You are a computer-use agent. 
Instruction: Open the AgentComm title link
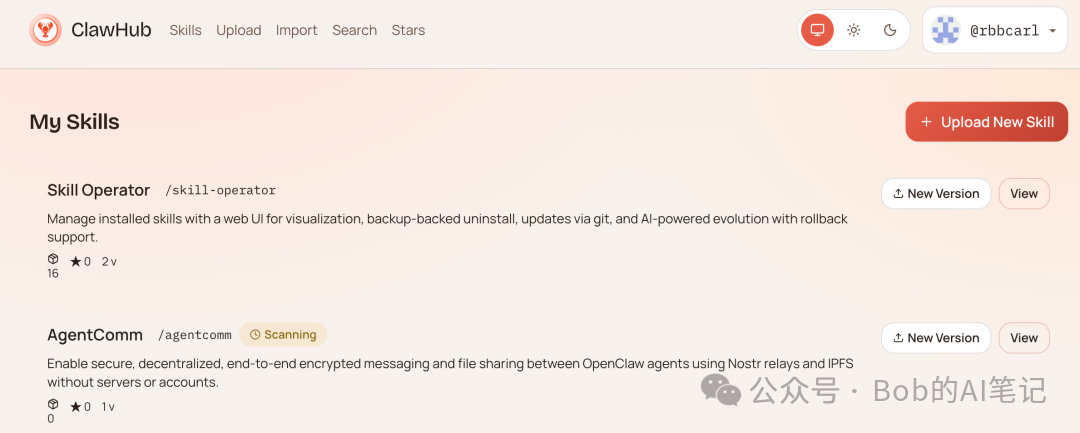point(95,335)
